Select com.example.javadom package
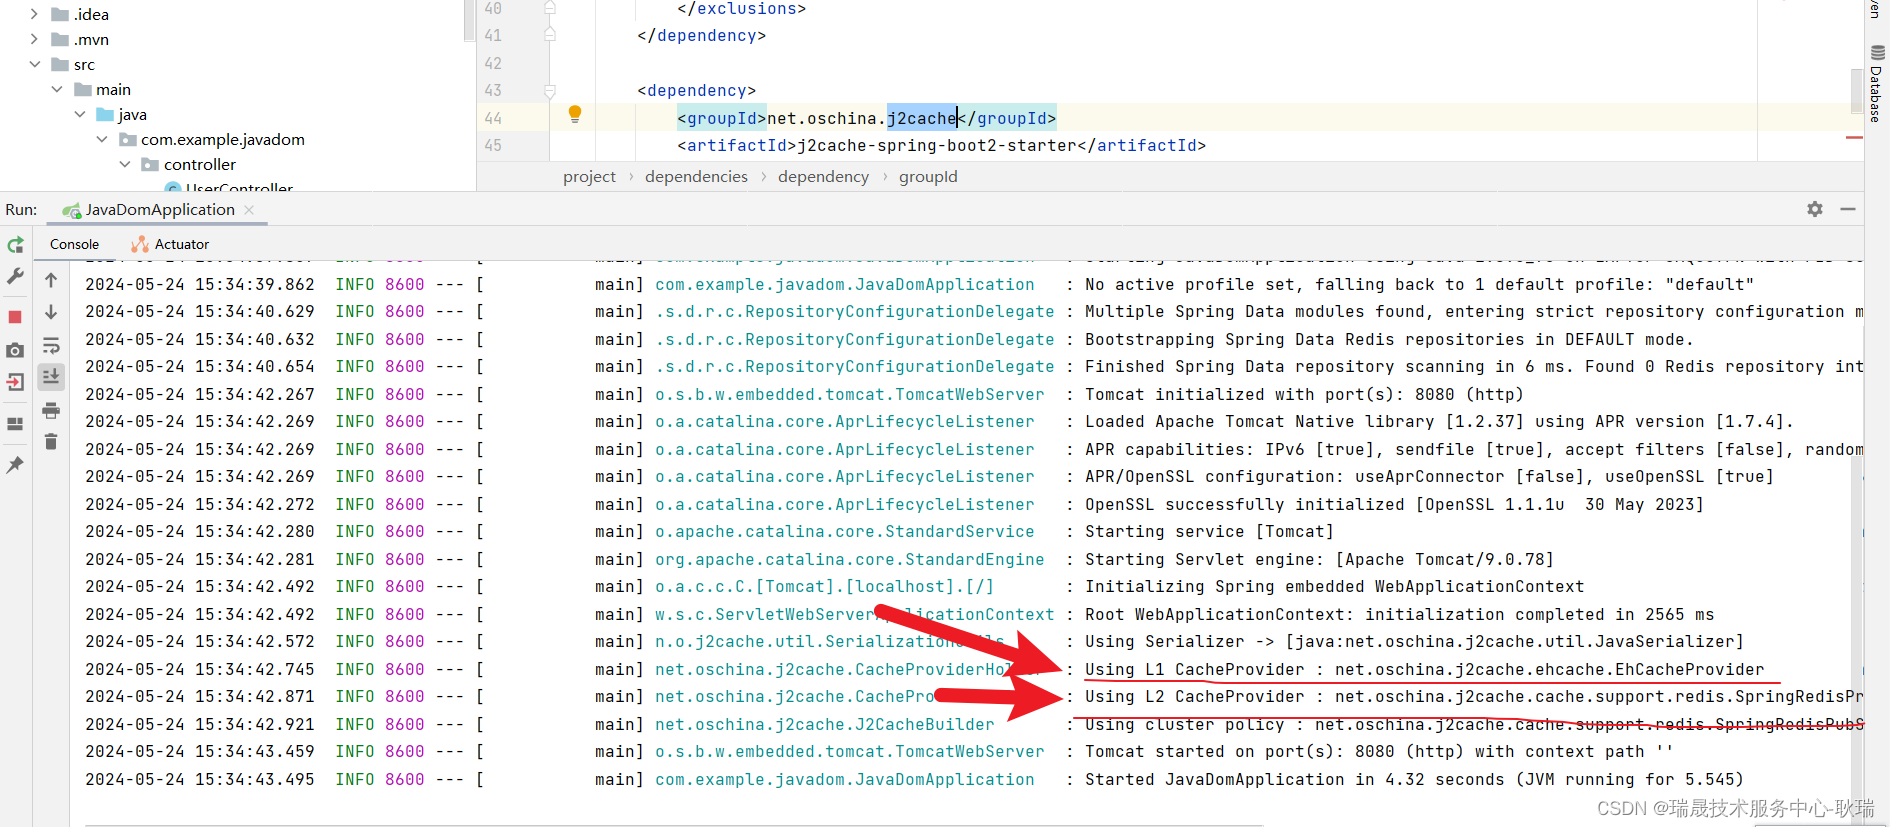Screen dimensions: 1890x827 click(x=222, y=139)
